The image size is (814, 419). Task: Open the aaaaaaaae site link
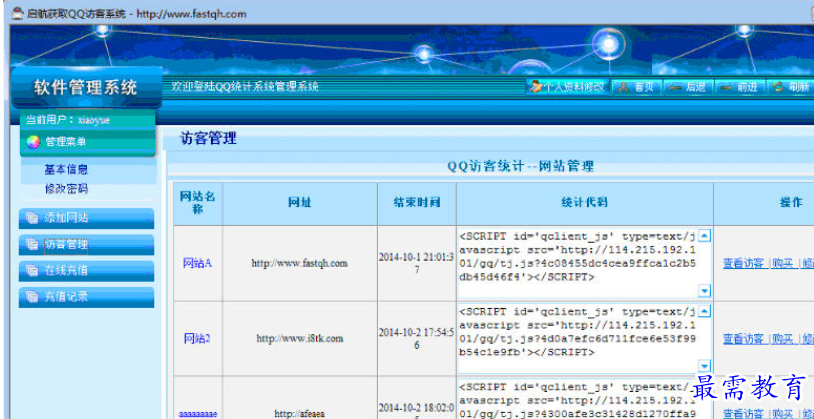coord(198,414)
